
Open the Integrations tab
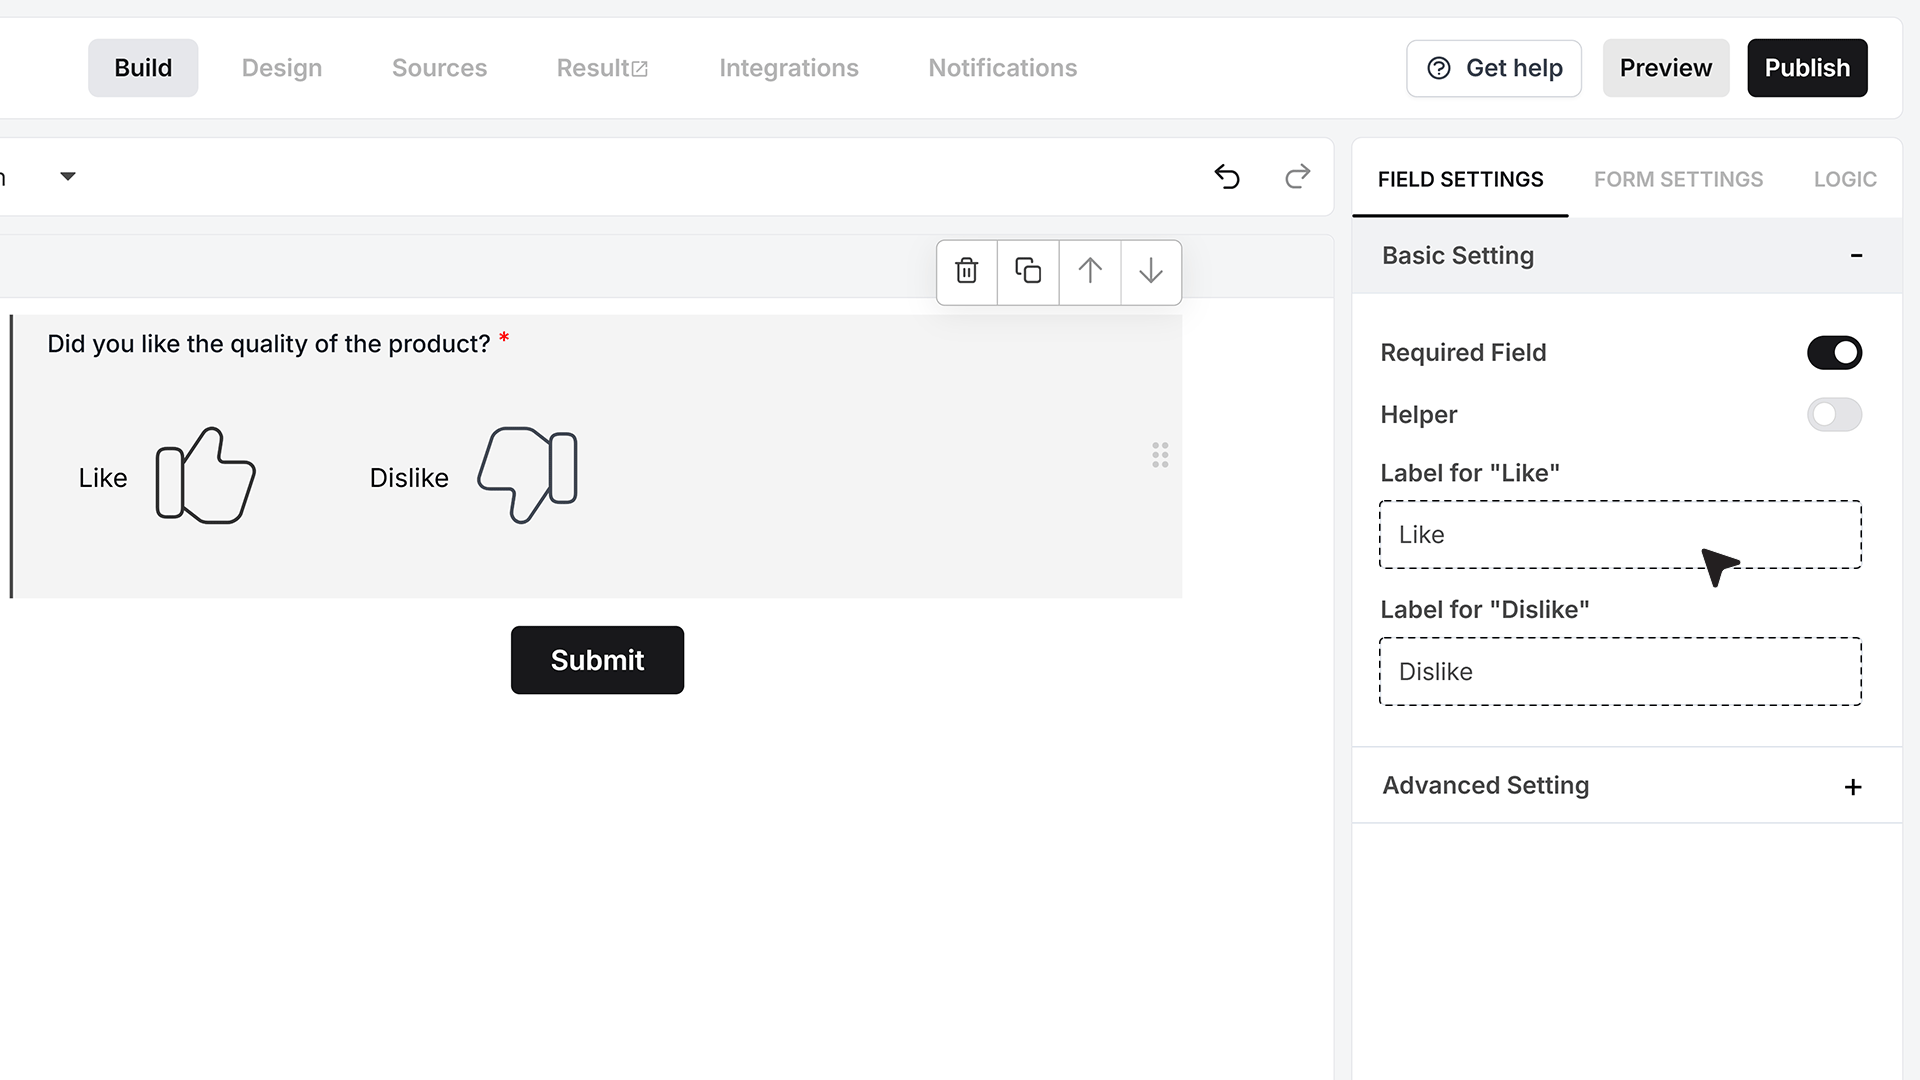[789, 68]
